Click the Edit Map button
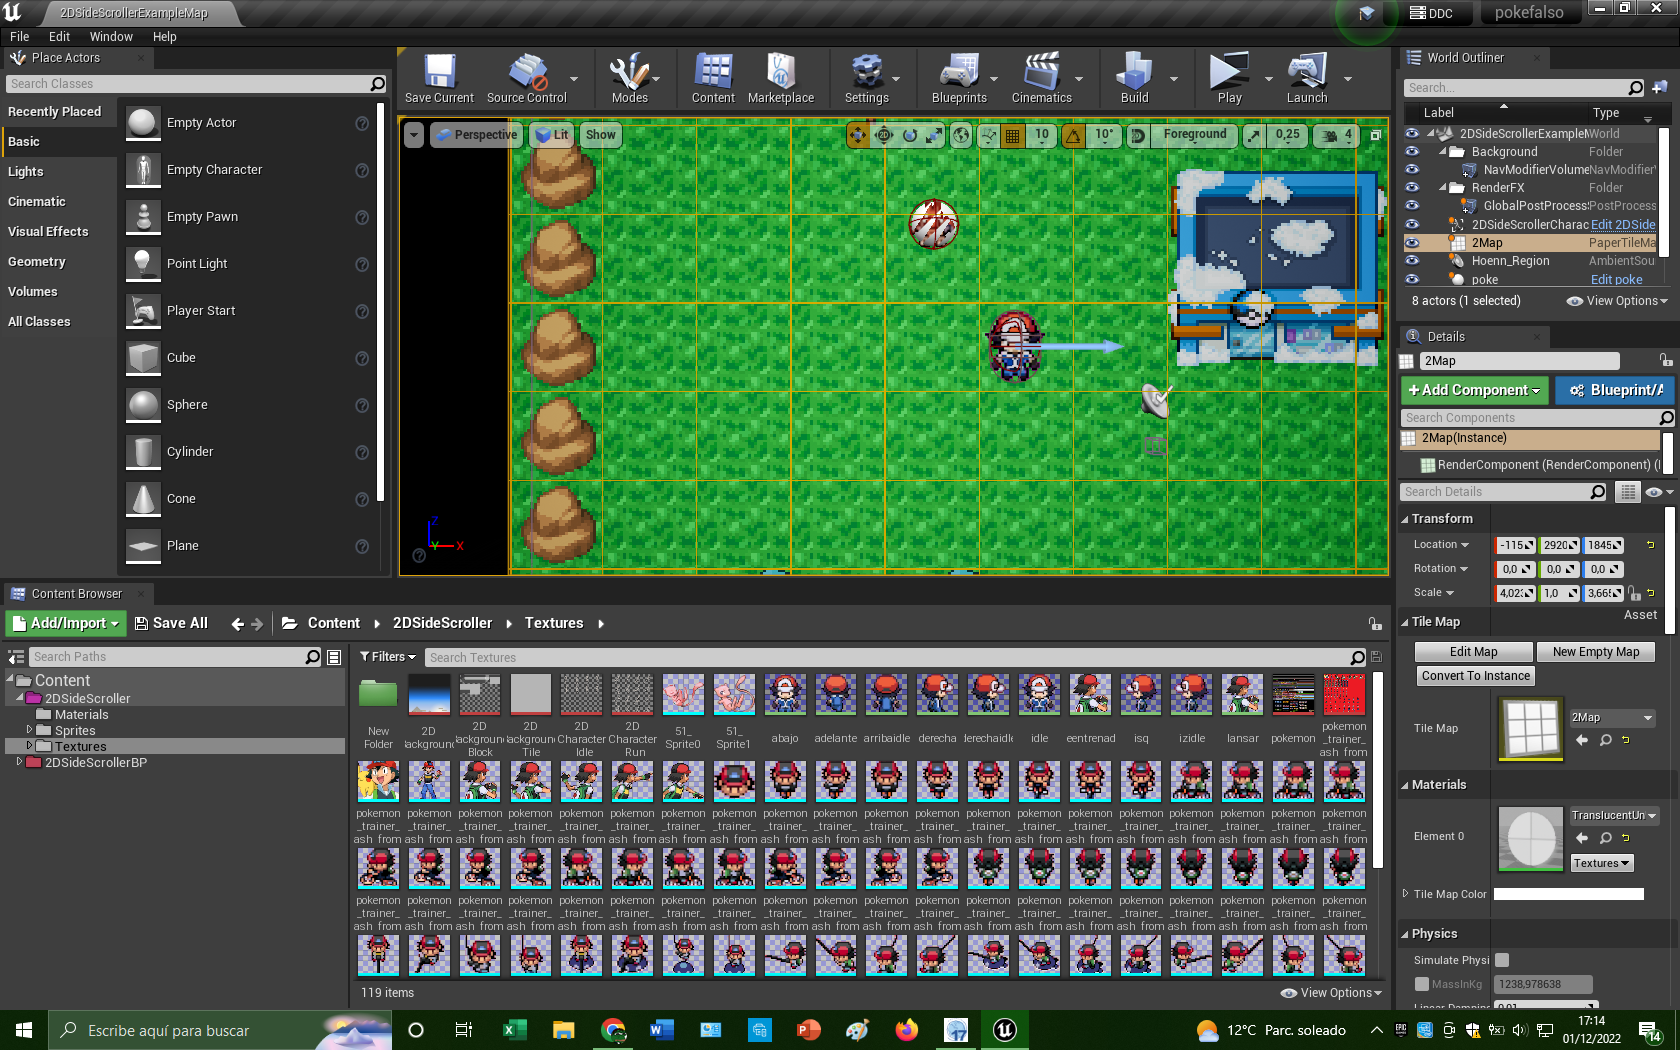 pyautogui.click(x=1473, y=652)
